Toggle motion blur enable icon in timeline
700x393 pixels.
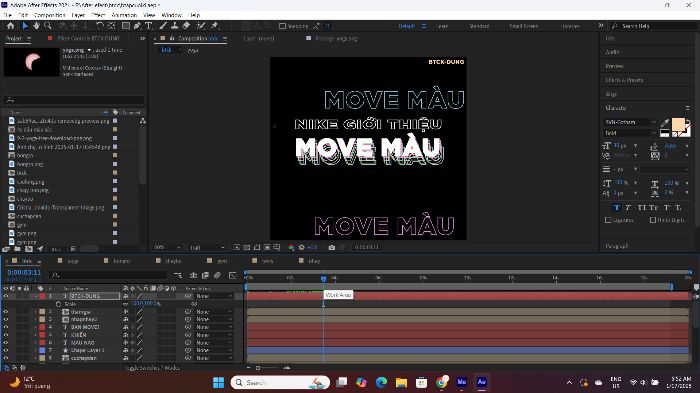217,275
